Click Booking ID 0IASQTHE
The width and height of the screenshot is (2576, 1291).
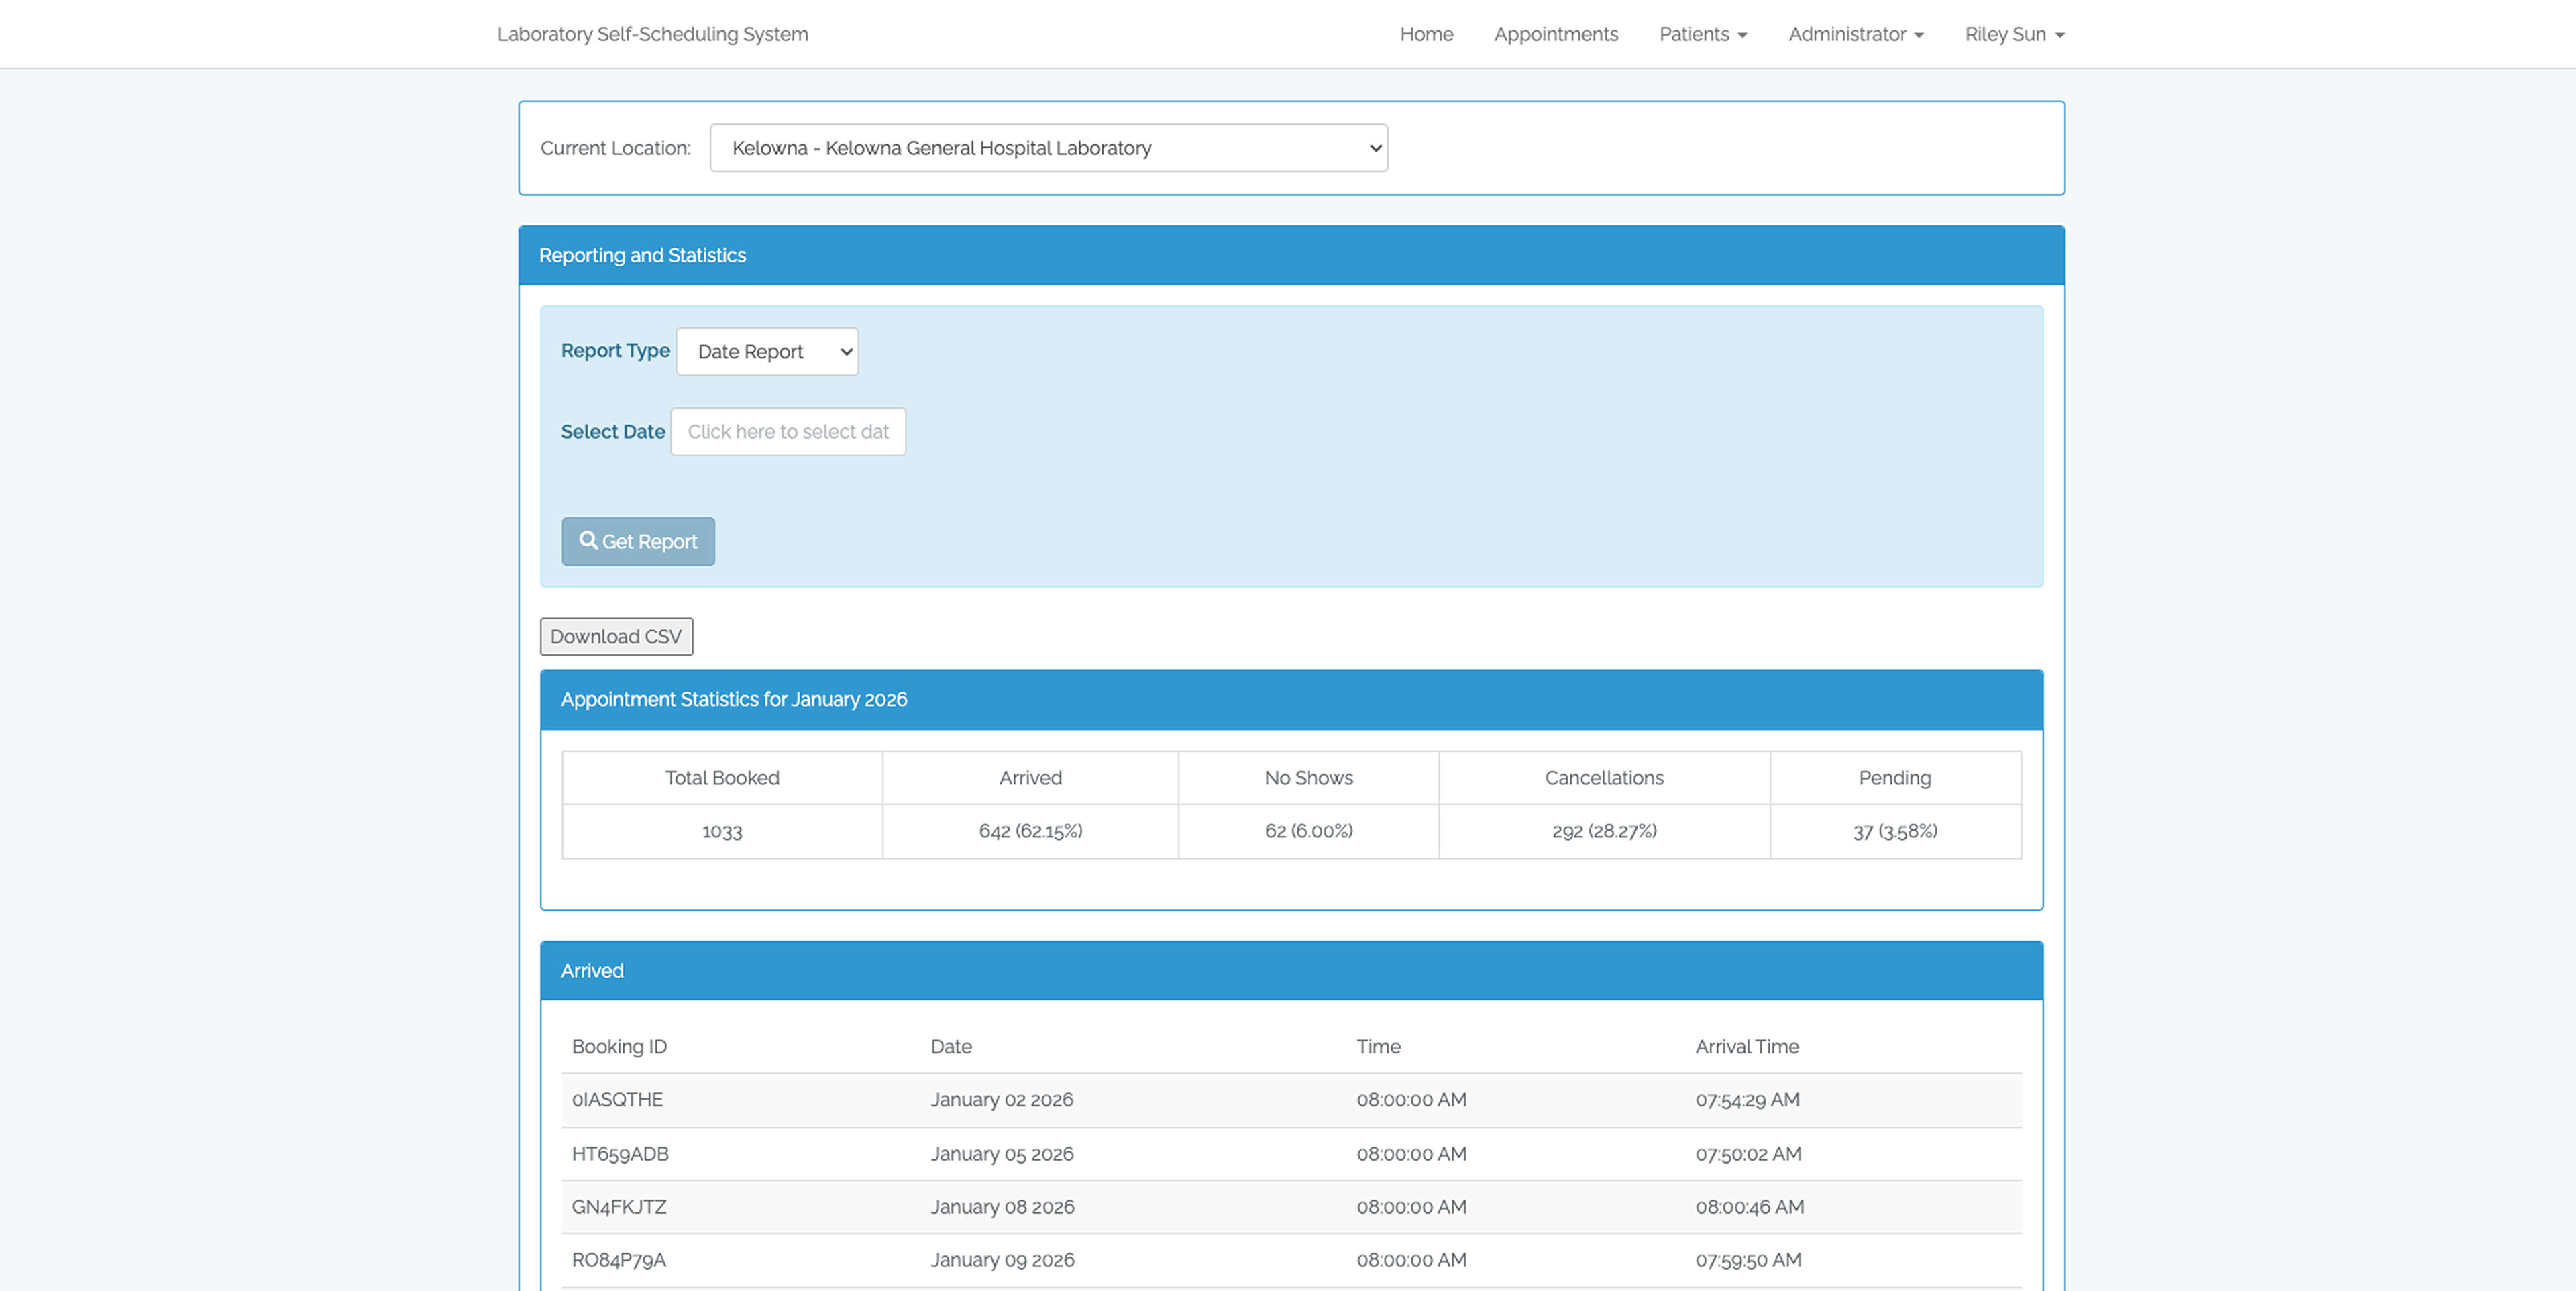tap(617, 1100)
